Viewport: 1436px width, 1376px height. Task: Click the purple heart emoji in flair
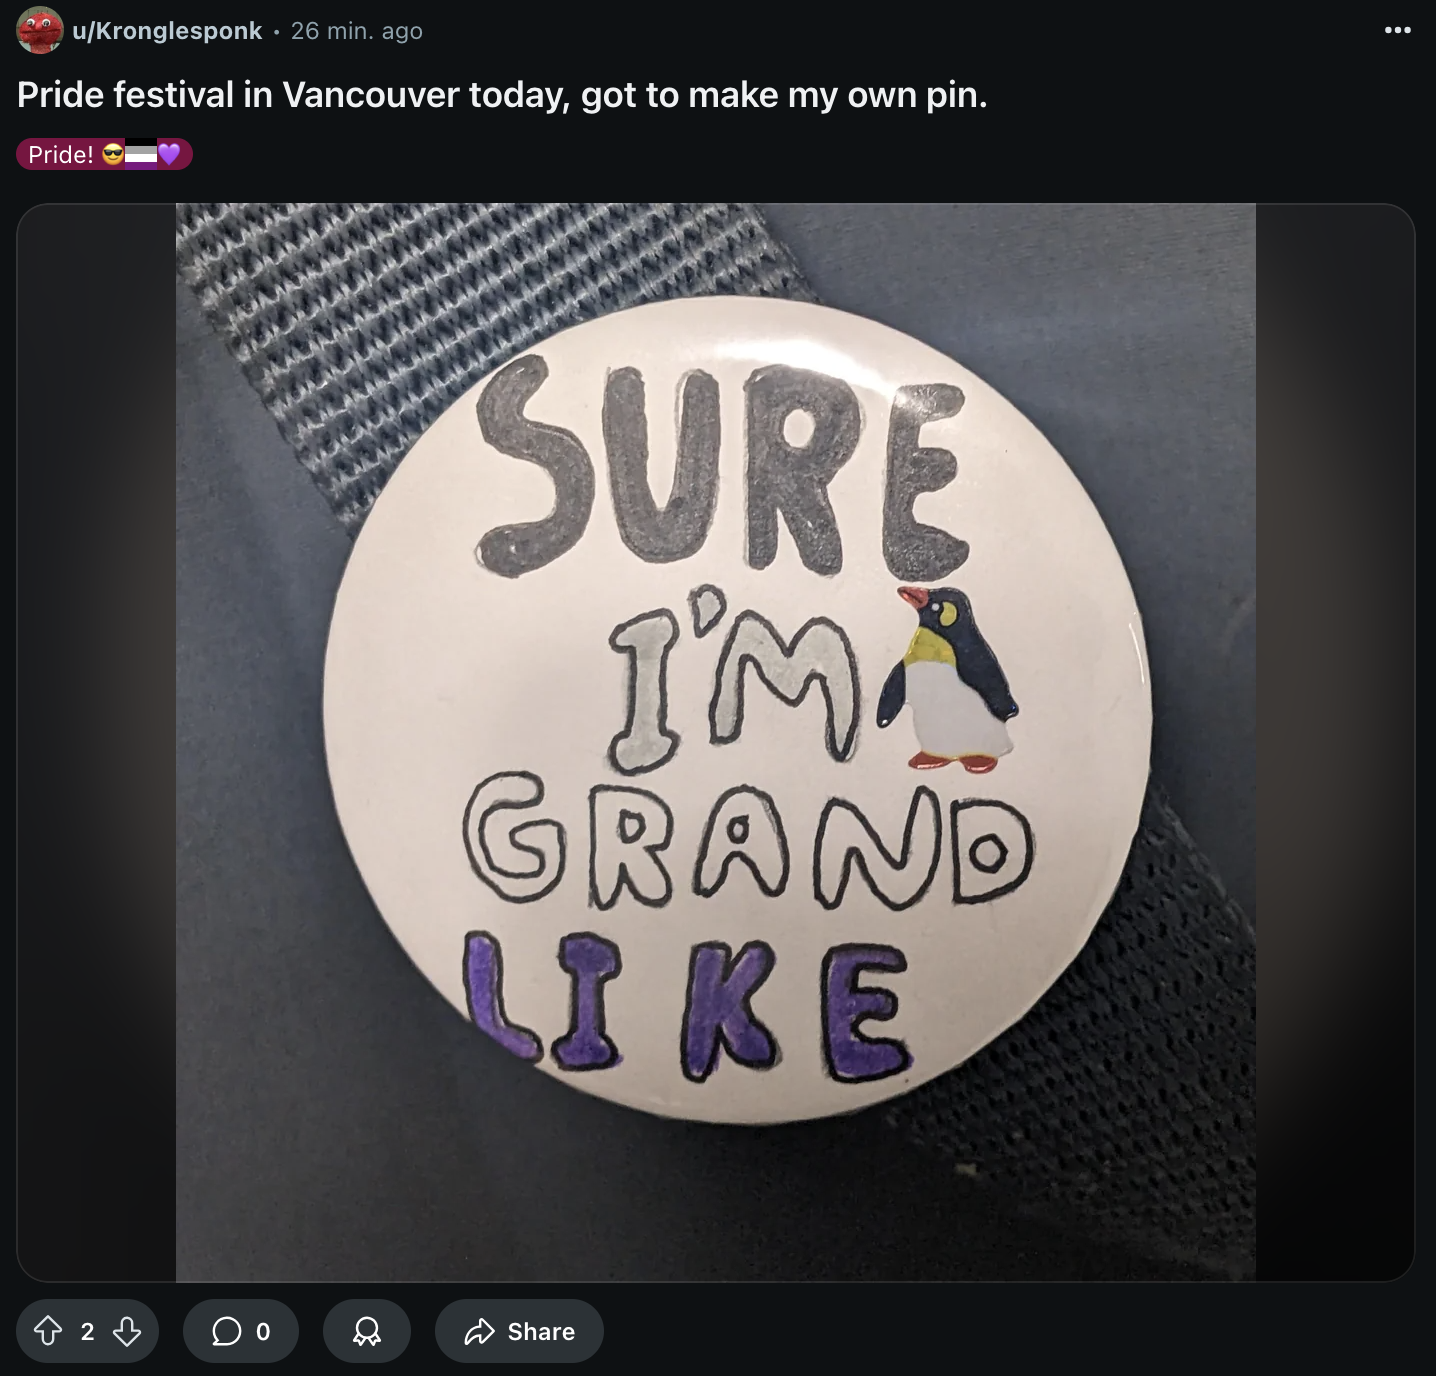click(169, 154)
